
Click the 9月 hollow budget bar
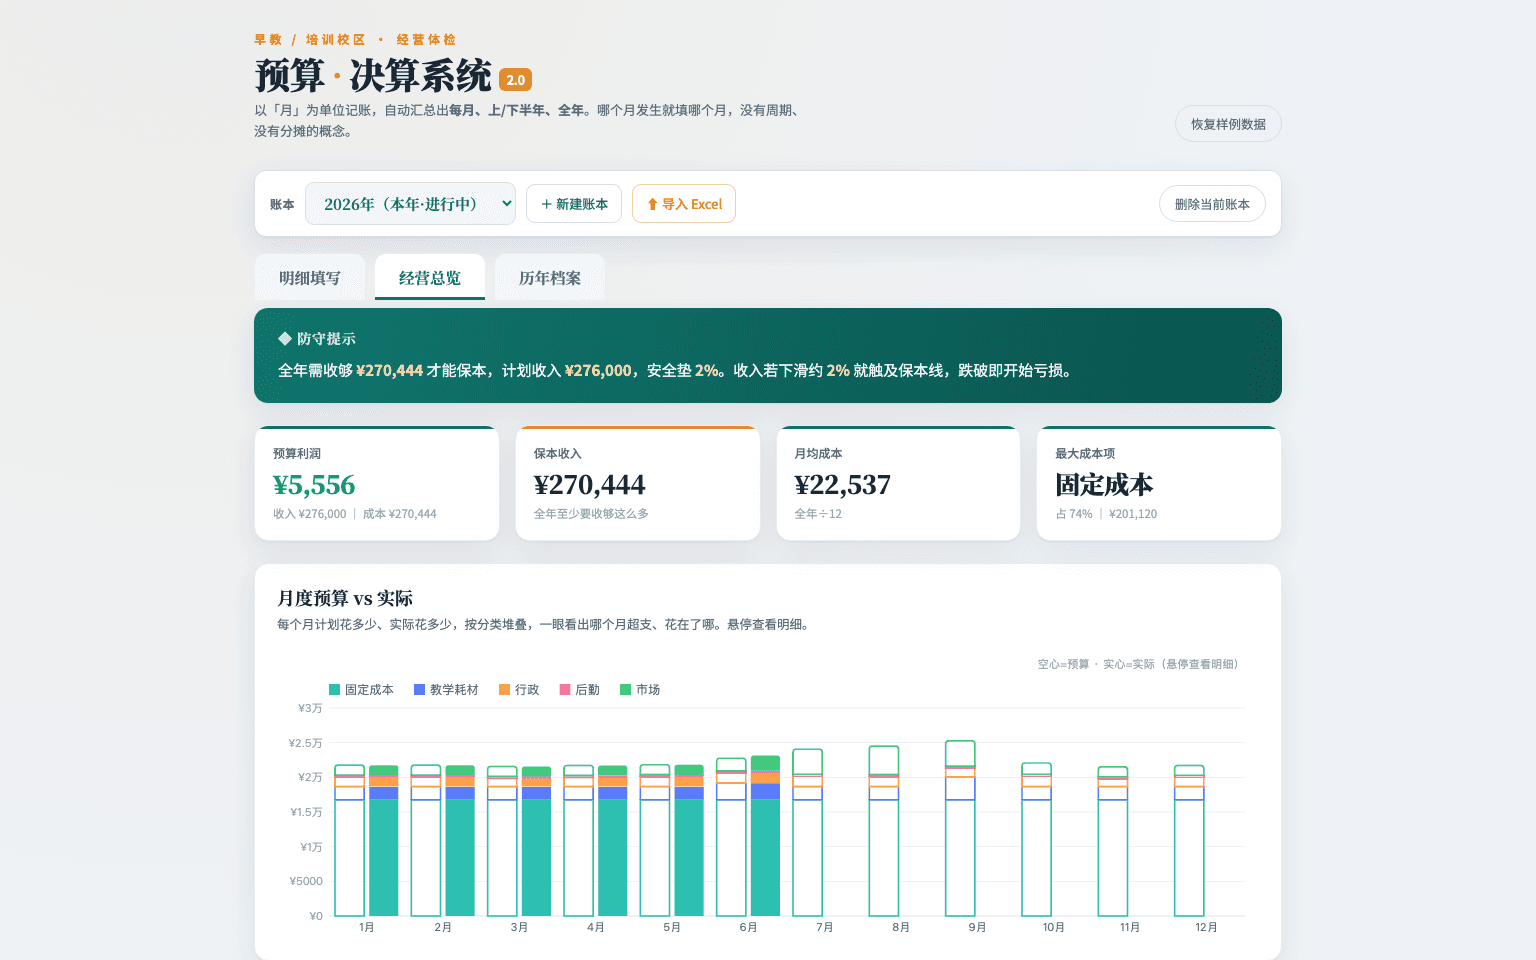tap(960, 828)
